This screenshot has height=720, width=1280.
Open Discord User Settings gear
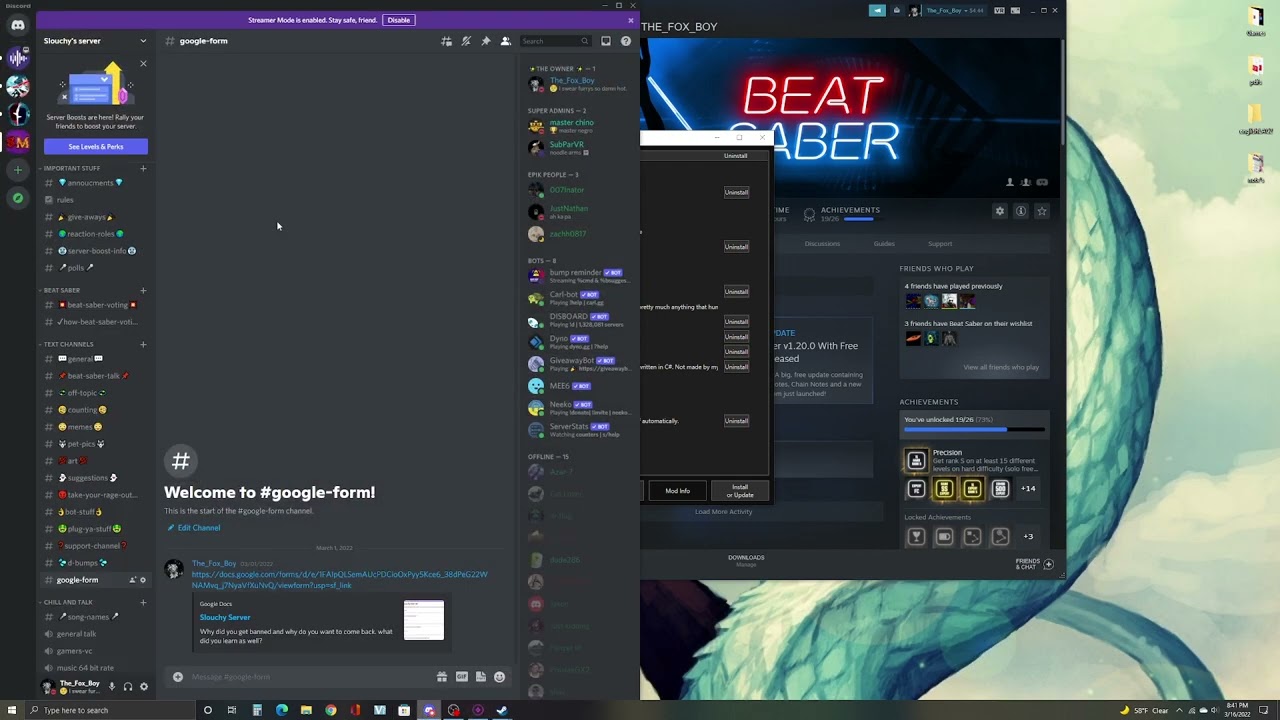coord(144,687)
